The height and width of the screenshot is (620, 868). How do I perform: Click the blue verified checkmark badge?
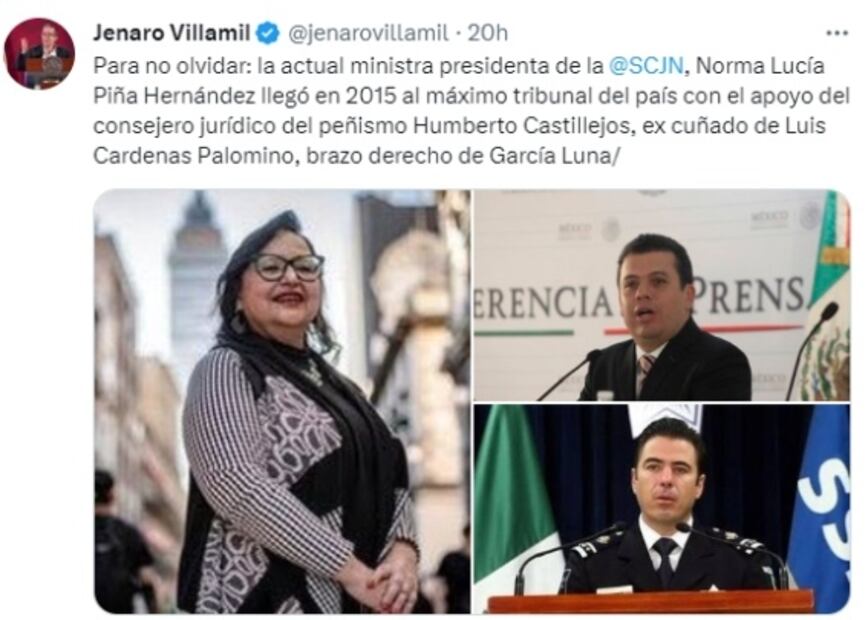268,34
